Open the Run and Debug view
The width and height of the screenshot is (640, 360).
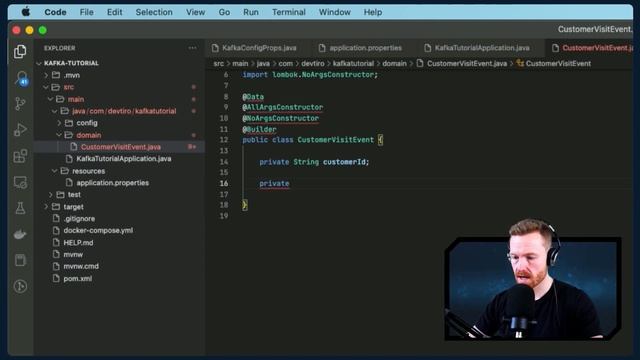(x=20, y=130)
